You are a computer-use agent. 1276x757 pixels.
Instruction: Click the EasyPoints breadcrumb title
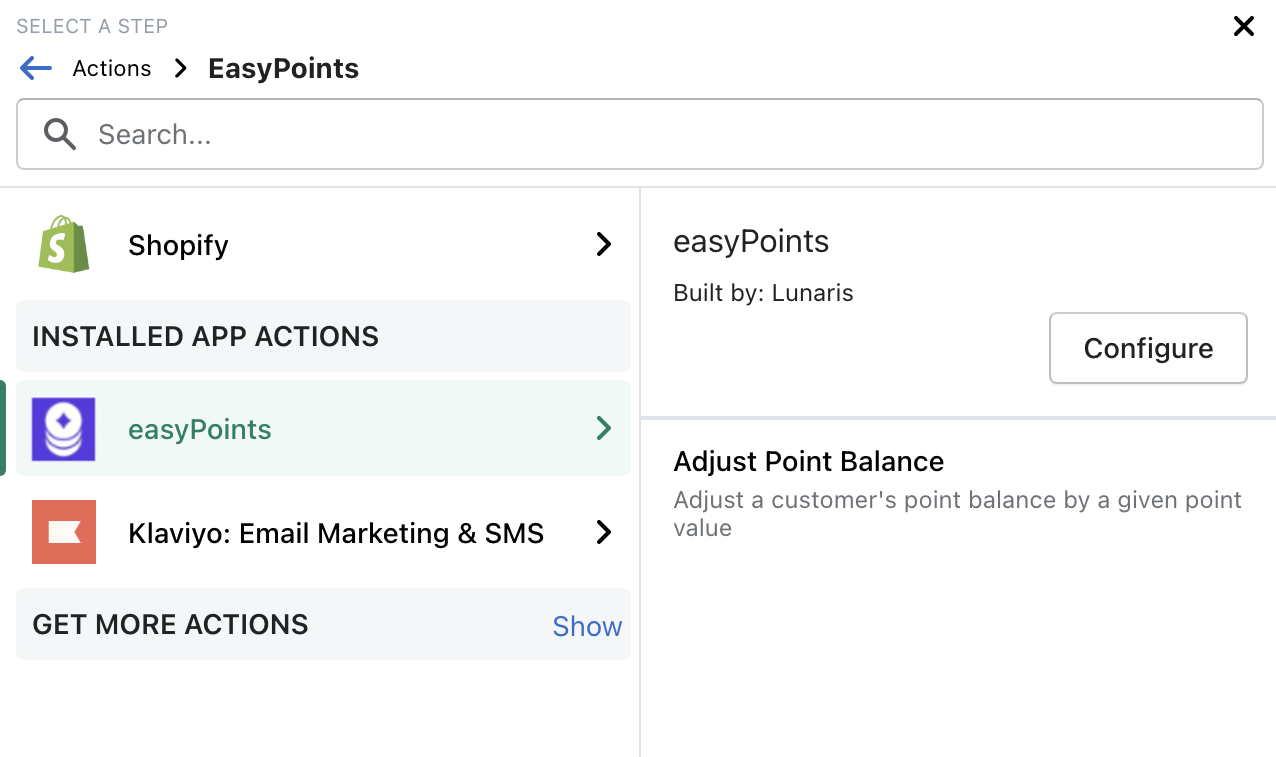(283, 68)
